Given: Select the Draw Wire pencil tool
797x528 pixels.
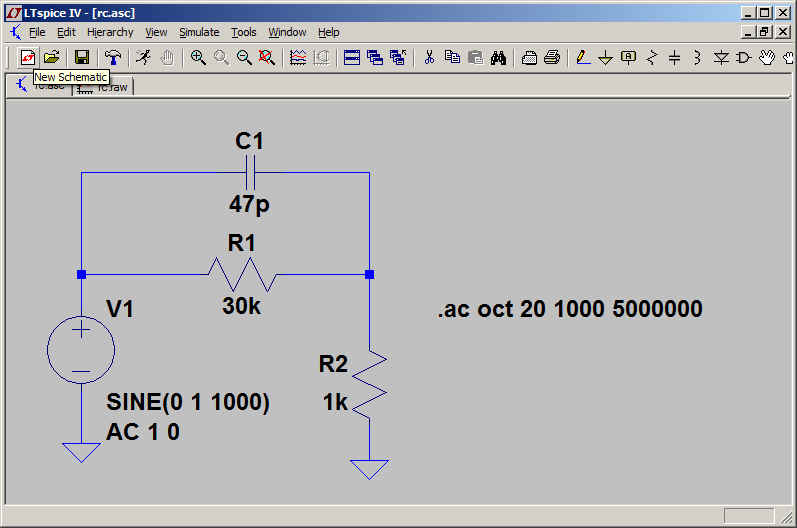Looking at the screenshot, I should coord(583,57).
